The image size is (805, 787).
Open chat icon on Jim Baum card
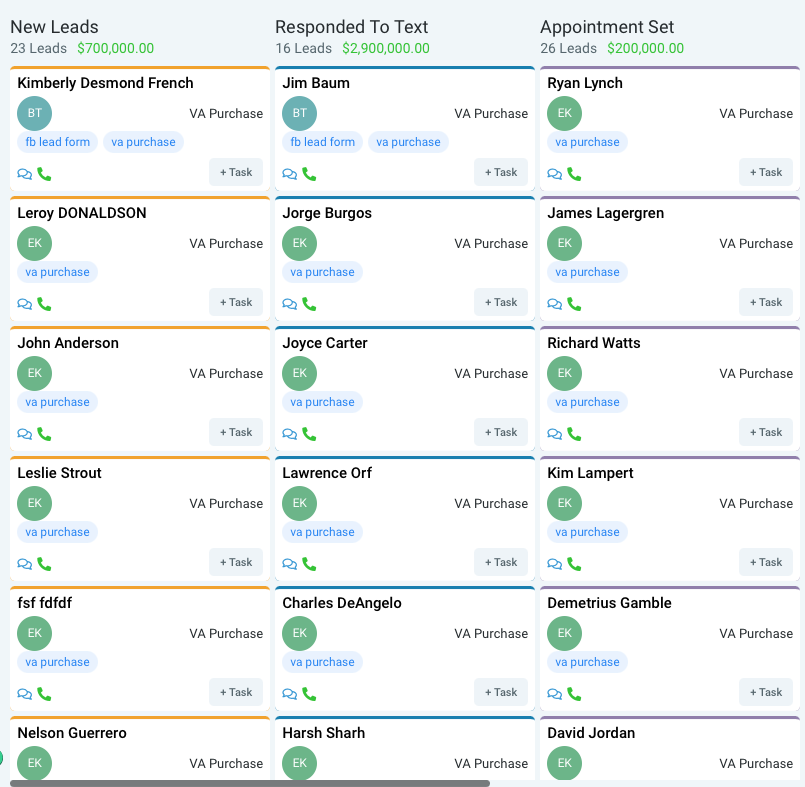pyautogui.click(x=290, y=174)
